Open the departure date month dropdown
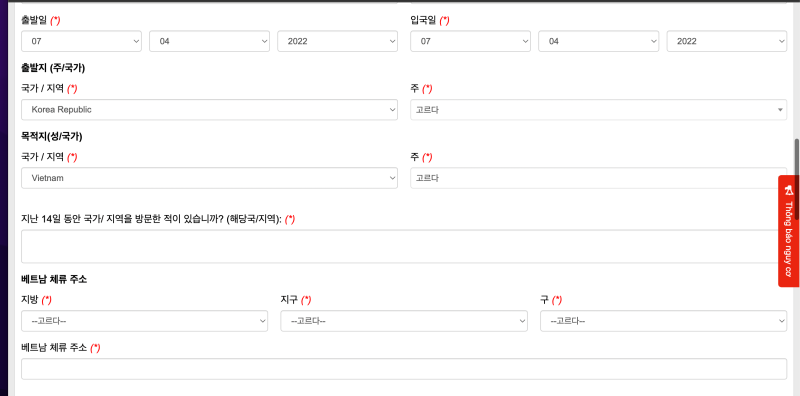The width and height of the screenshot is (800, 396). pyautogui.click(x=209, y=41)
